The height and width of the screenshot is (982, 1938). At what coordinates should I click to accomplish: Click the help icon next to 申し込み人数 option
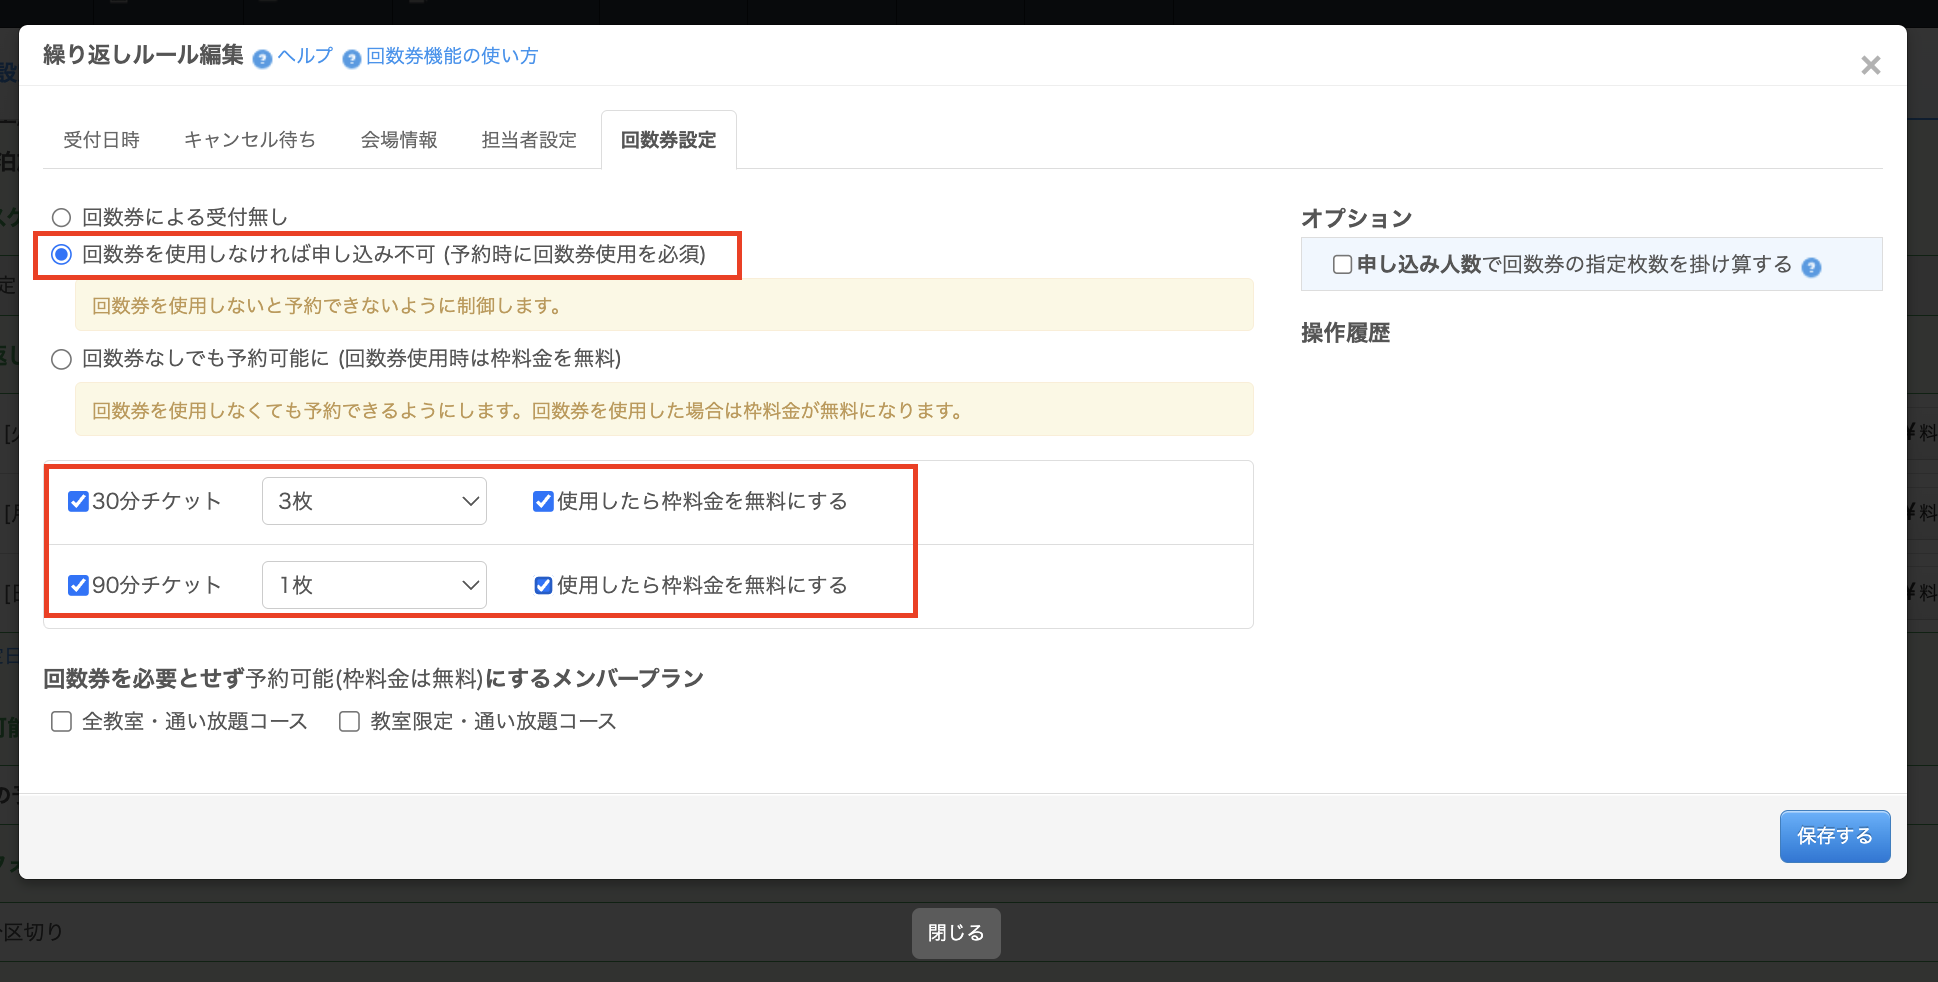pos(1811,267)
